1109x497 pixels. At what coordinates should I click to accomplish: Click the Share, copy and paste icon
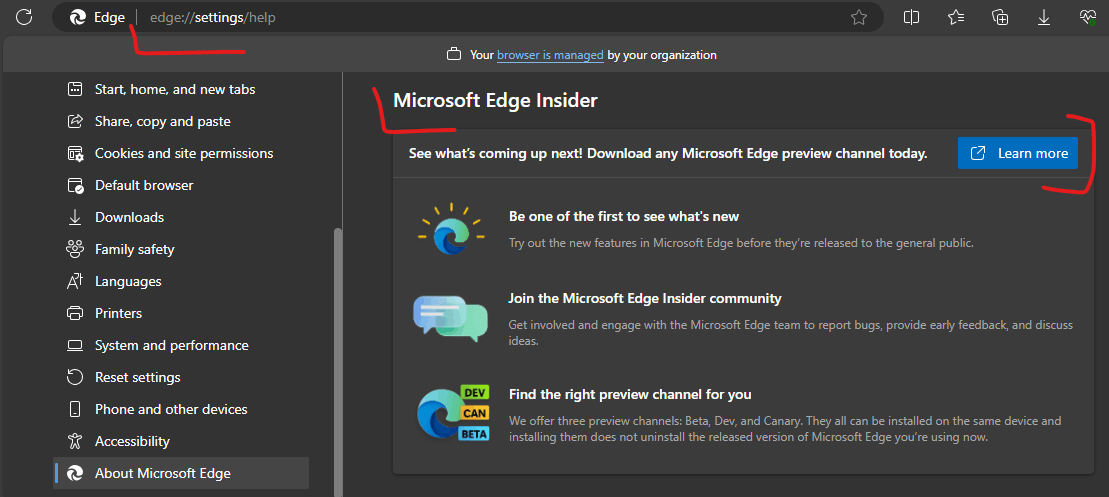75,122
